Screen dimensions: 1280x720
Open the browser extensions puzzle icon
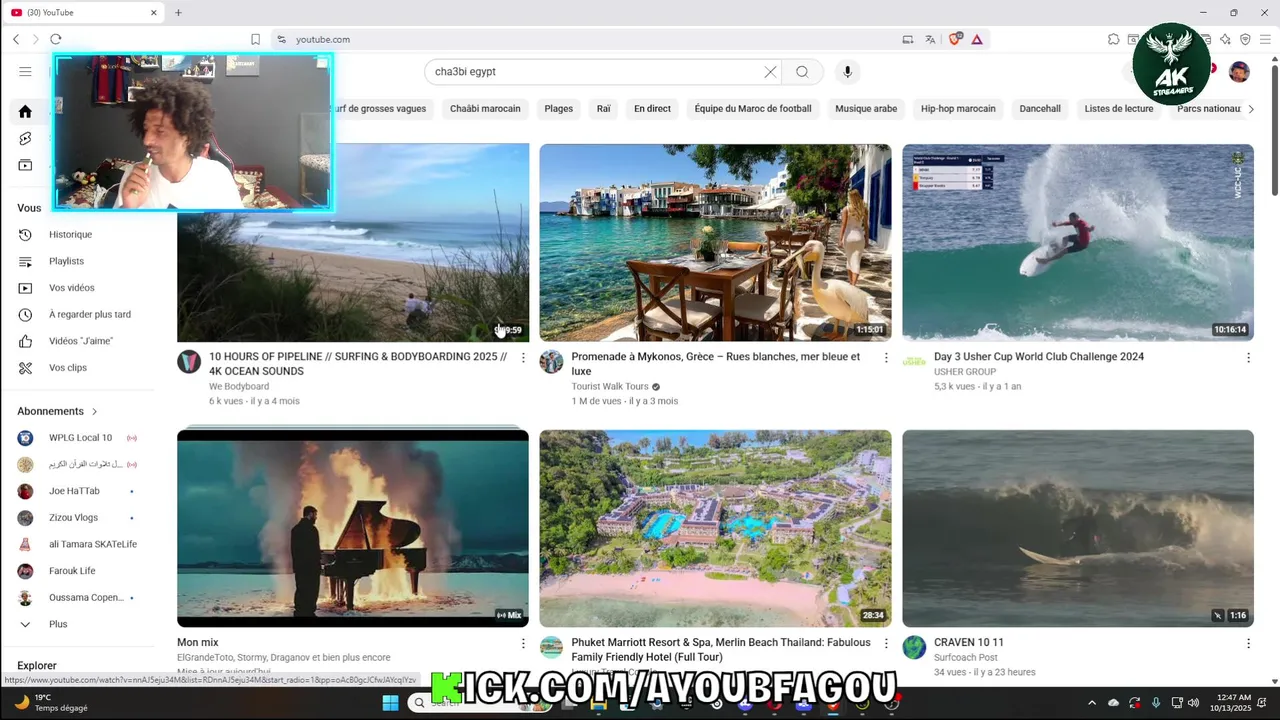tap(1113, 39)
